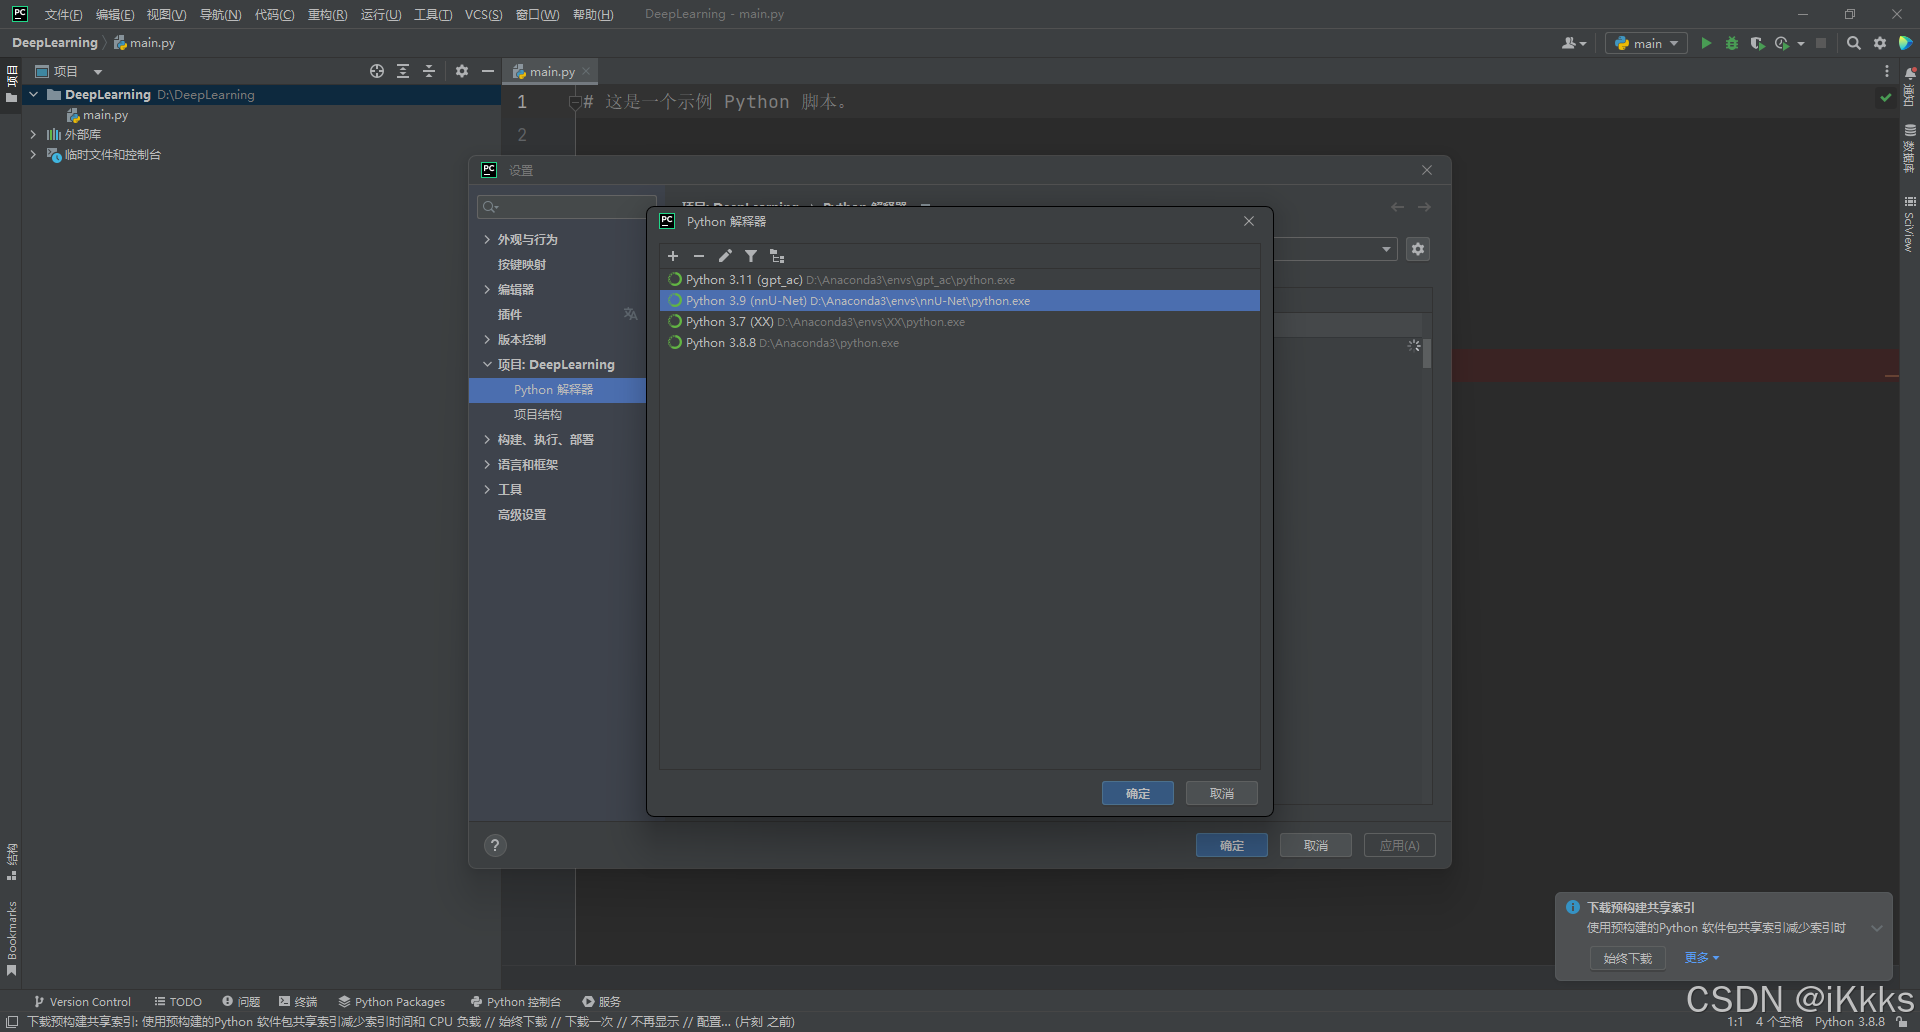Expand 语言和框架 settings category
Screen dimensions: 1920x1032
(x=487, y=465)
